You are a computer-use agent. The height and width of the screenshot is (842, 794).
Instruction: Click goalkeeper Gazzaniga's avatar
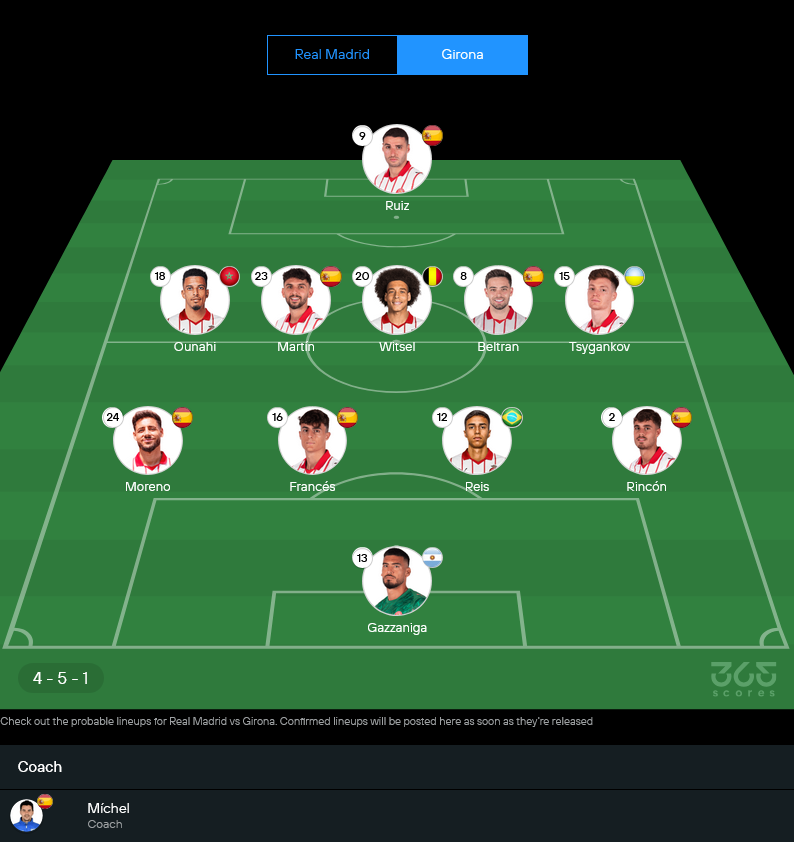pos(397,581)
